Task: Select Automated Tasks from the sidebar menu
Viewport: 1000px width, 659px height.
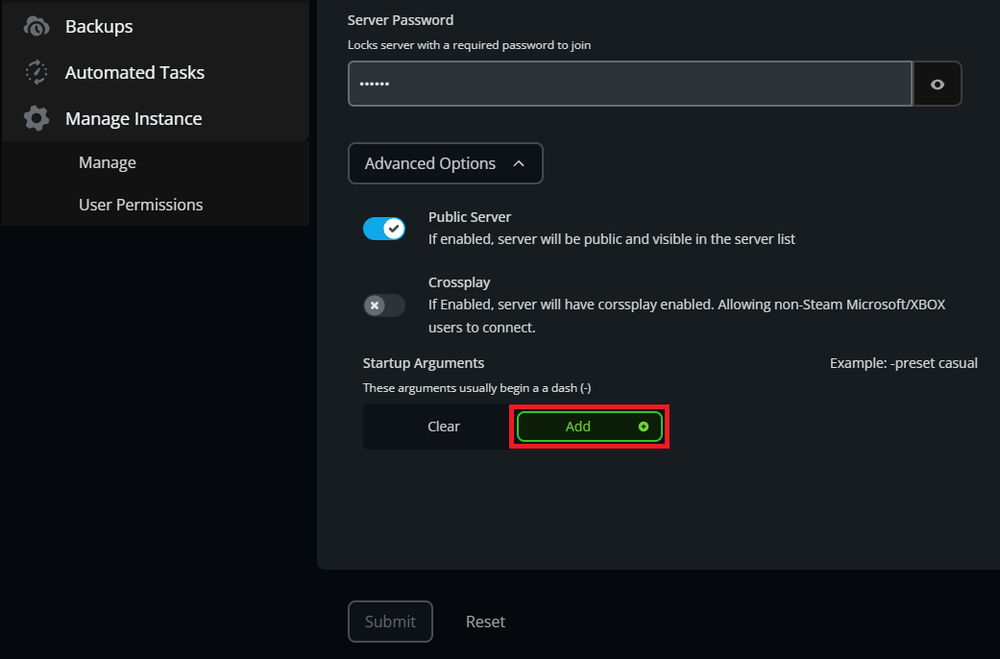Action: pyautogui.click(x=134, y=72)
